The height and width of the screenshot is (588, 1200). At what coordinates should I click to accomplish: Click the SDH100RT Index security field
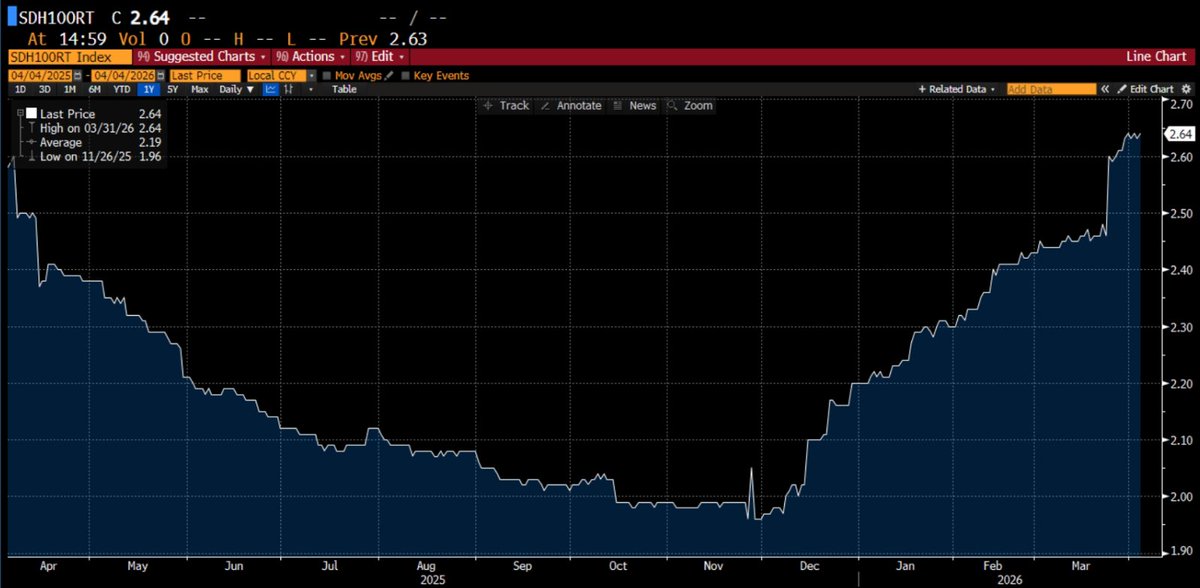click(70, 57)
